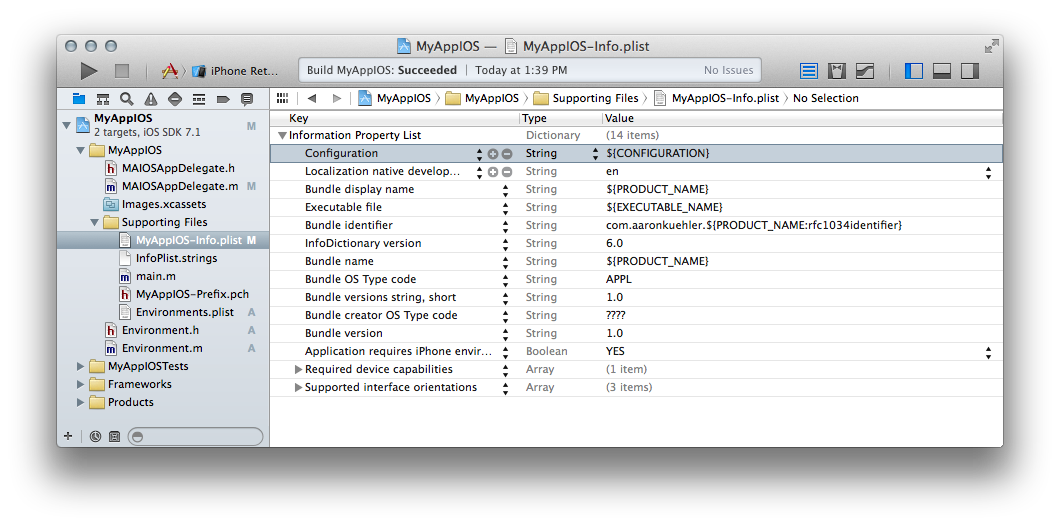Open the scheme selector Xcode icon
Viewport: 1060px width, 526px height.
(x=169, y=70)
